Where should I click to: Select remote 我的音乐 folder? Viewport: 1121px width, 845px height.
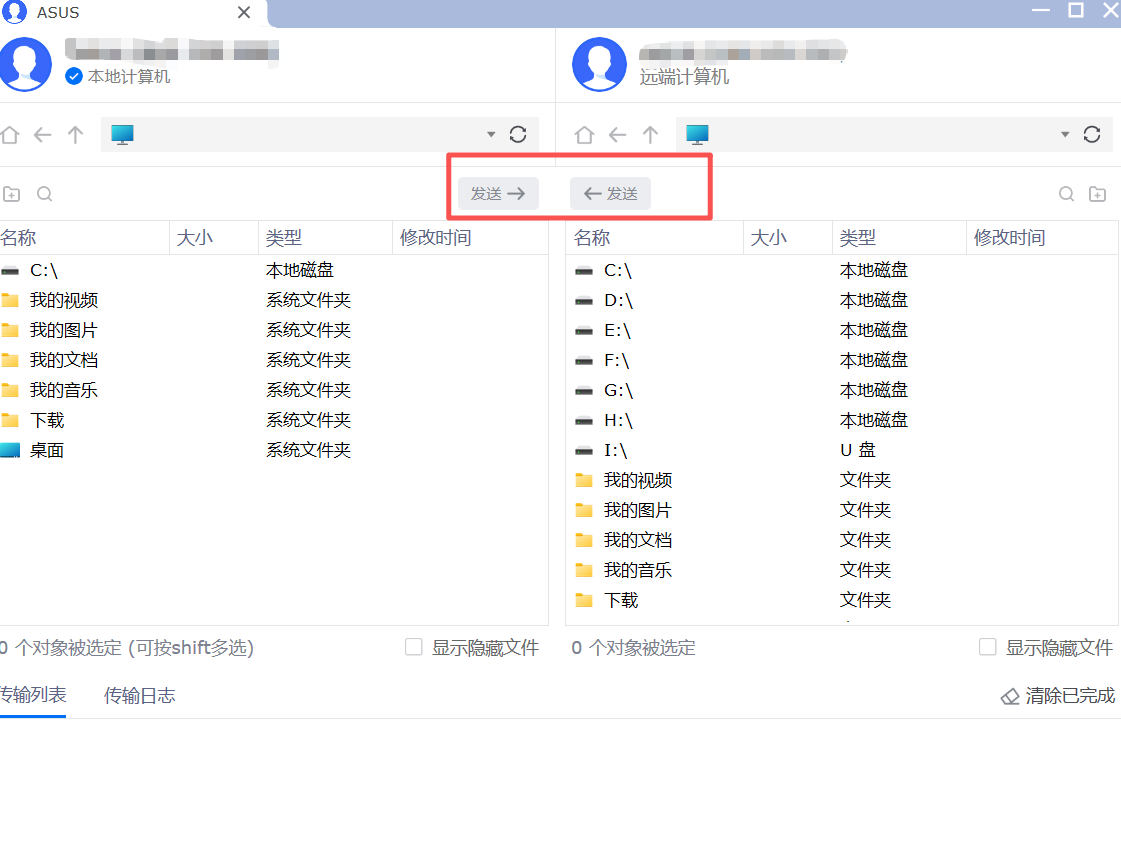842,570
